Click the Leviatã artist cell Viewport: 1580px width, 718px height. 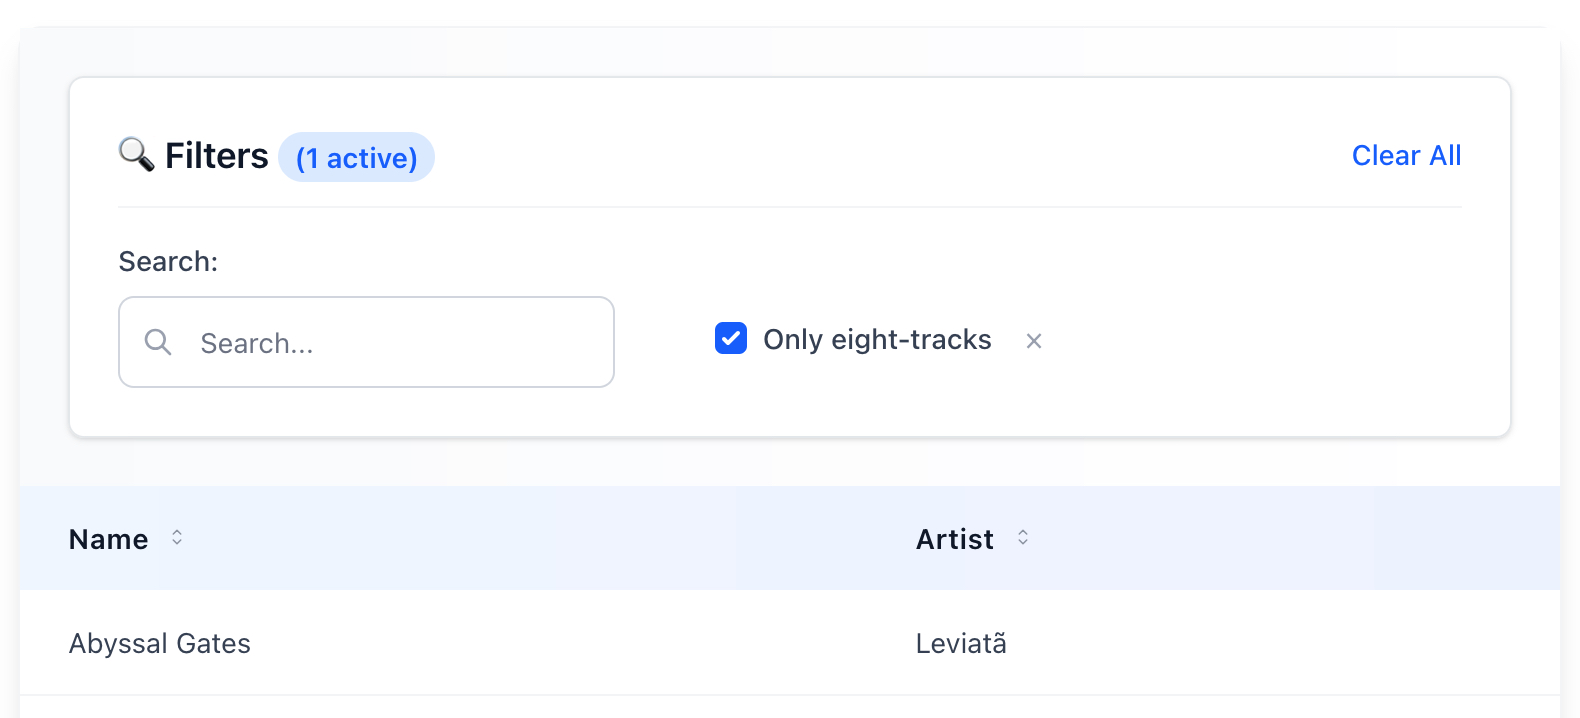961,644
